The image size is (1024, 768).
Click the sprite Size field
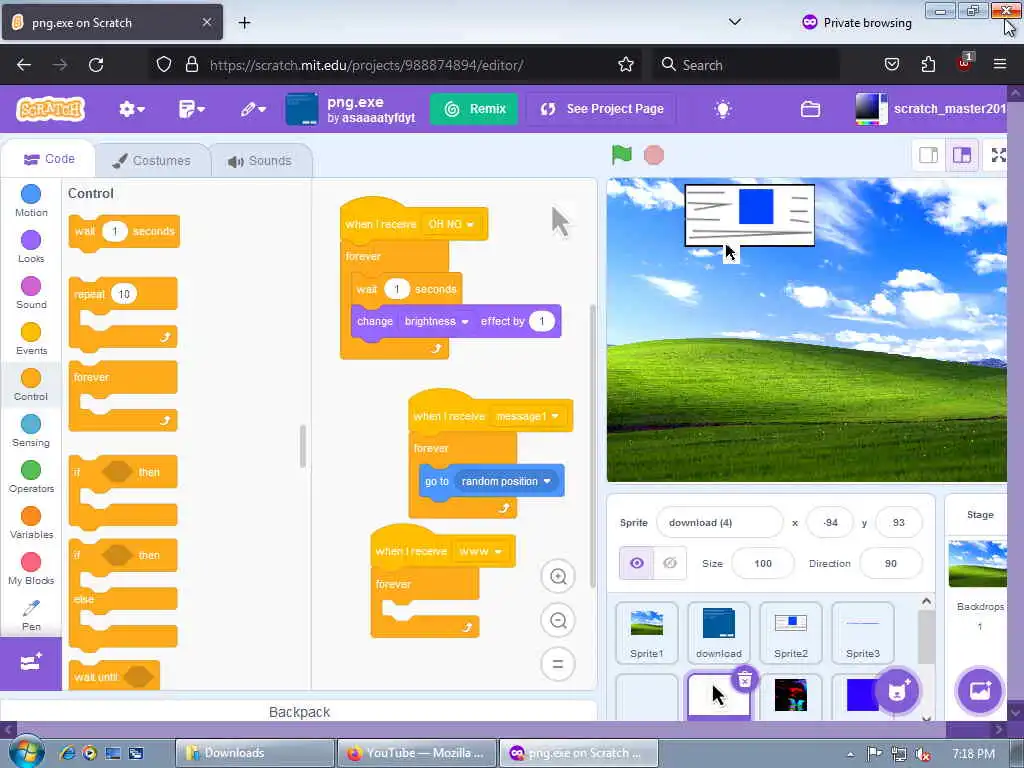[763, 563]
